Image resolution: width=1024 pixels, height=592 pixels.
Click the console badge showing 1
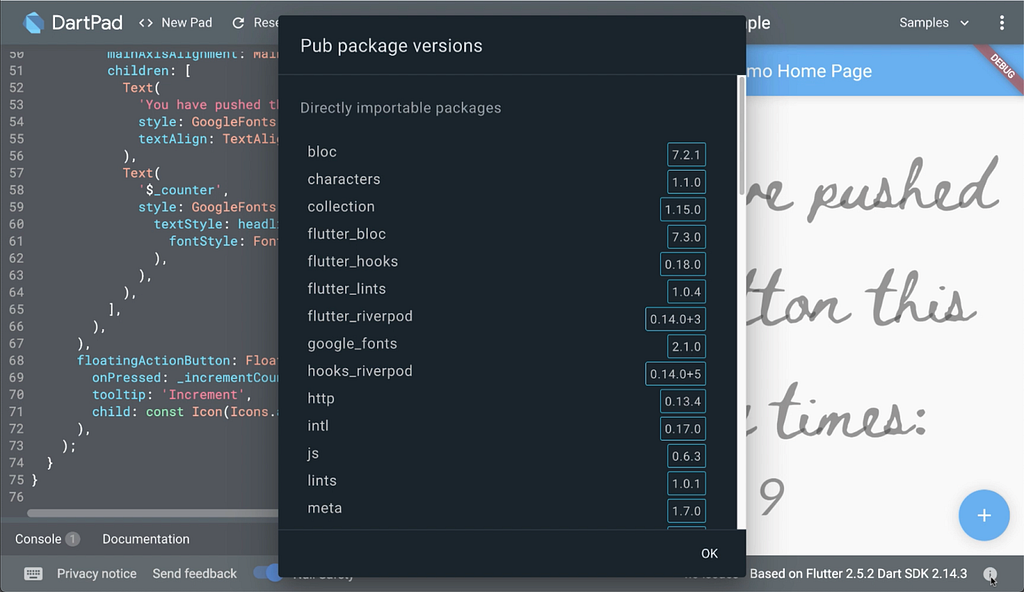pos(72,539)
